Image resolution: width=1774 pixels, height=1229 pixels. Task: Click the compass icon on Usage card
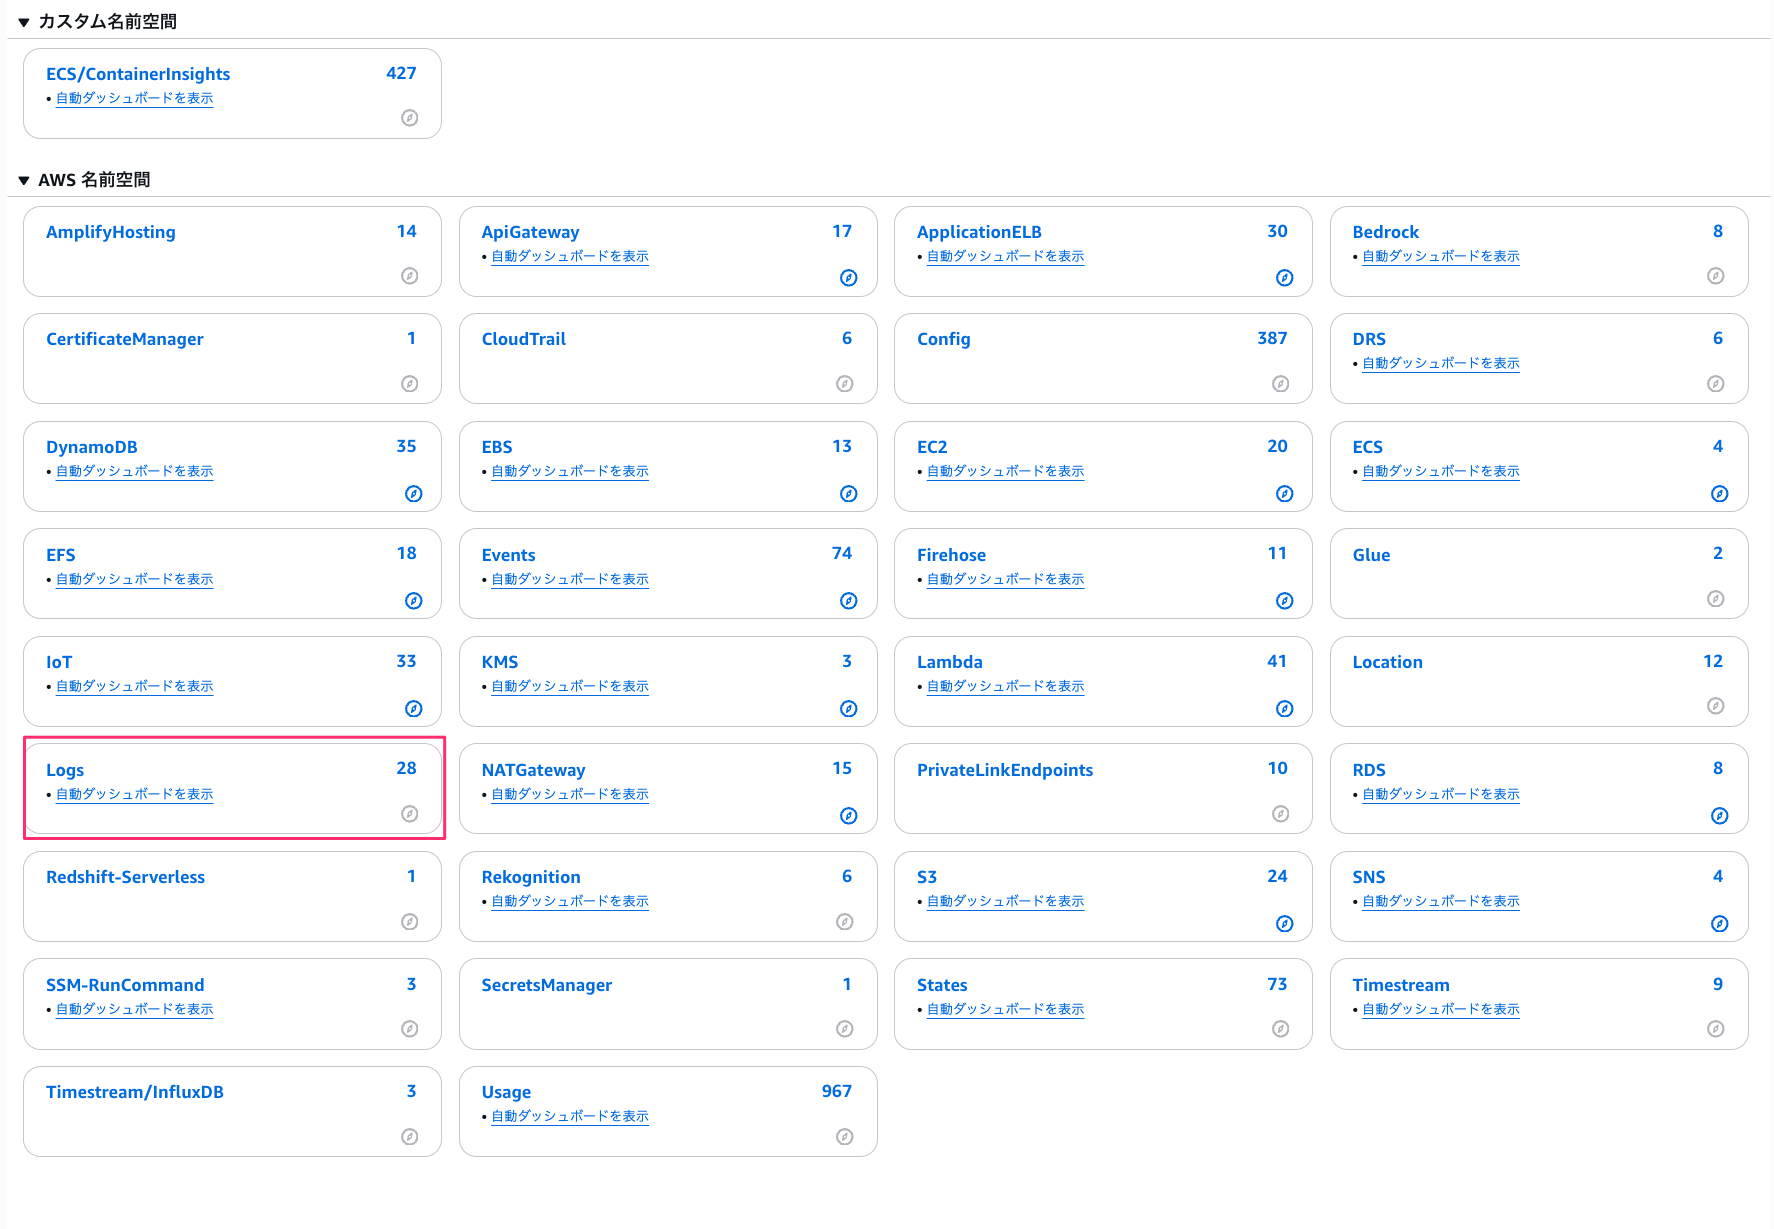845,1137
